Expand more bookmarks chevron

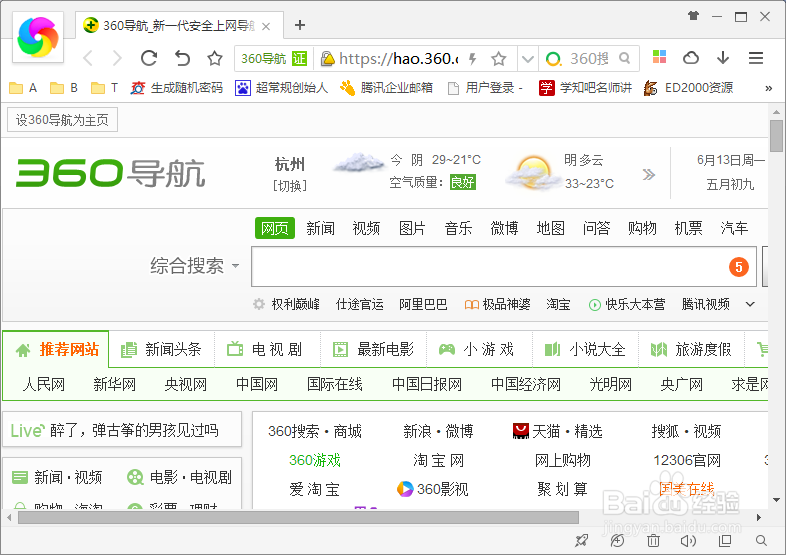pyautogui.click(x=768, y=89)
